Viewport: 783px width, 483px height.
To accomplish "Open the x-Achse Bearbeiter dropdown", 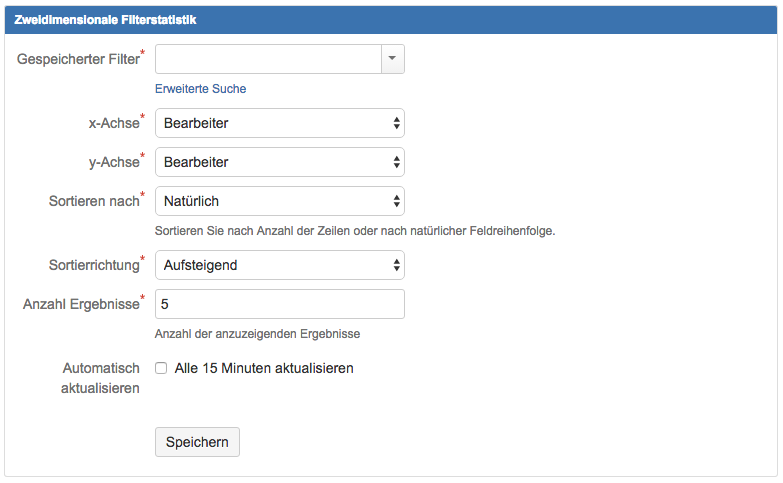I will 280,123.
